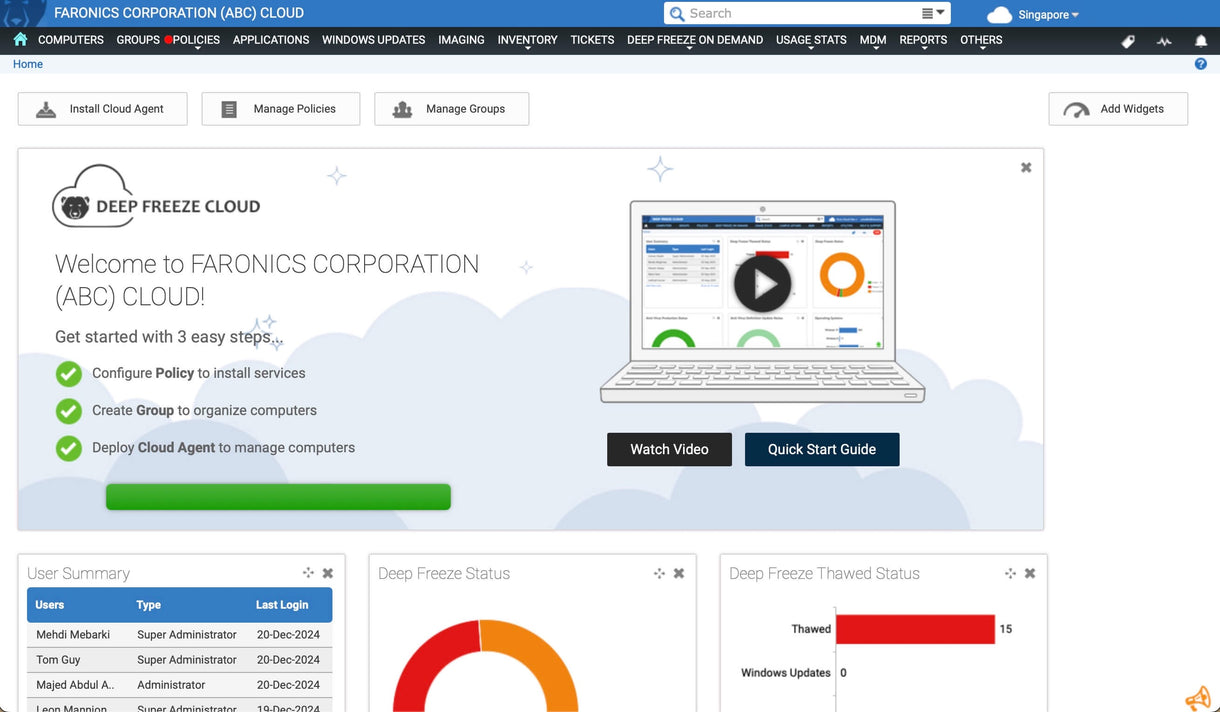Open the Others menu dropdown
The width and height of the screenshot is (1220, 712).
981,40
